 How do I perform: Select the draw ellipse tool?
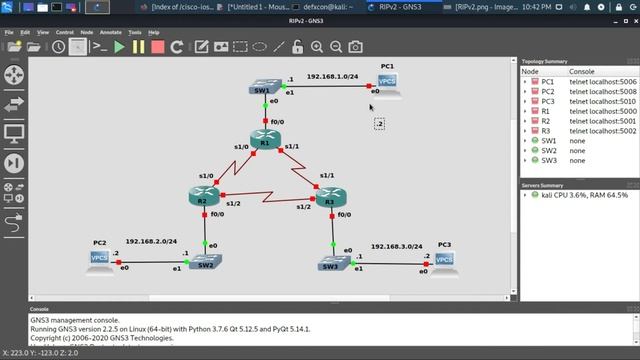259,47
